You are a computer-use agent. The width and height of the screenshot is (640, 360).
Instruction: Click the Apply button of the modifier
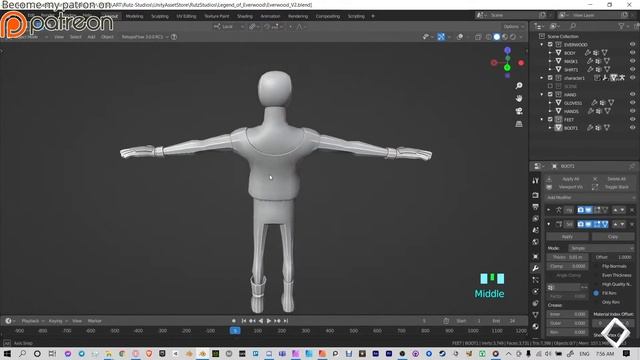coord(567,237)
